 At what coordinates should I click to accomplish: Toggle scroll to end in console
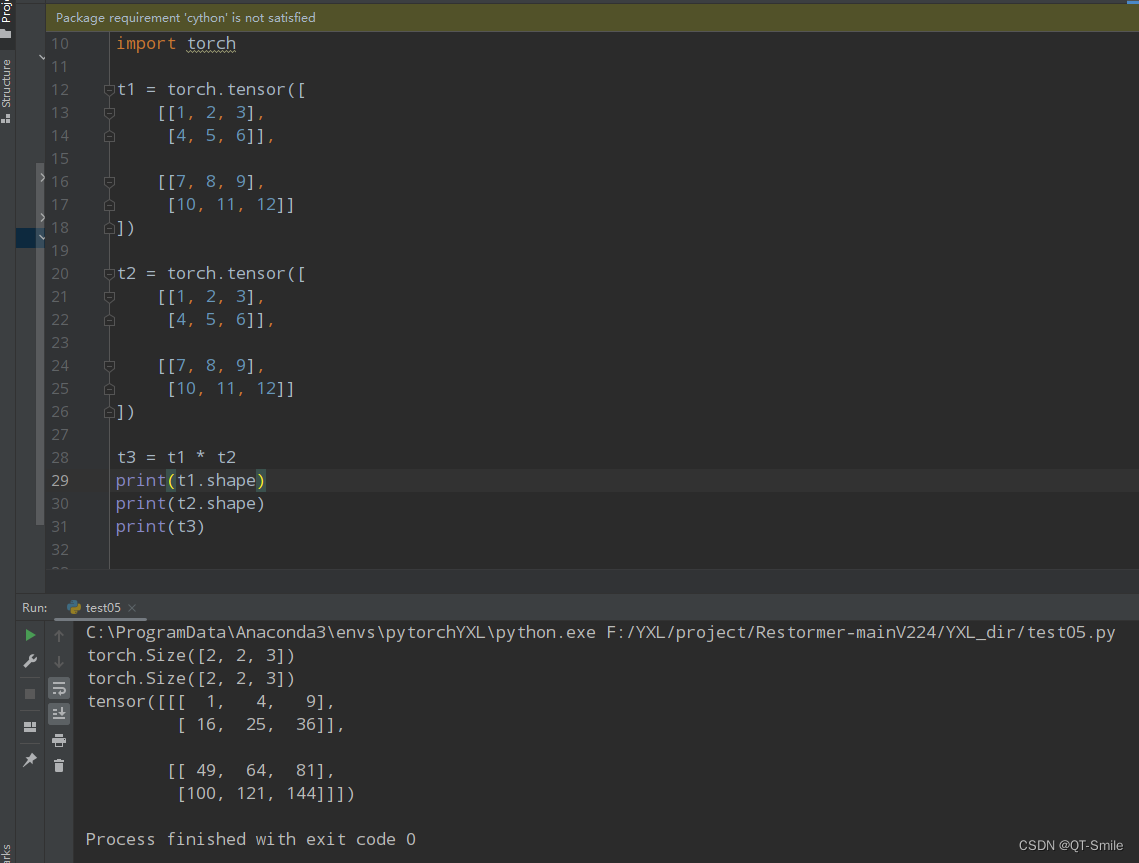[x=59, y=713]
